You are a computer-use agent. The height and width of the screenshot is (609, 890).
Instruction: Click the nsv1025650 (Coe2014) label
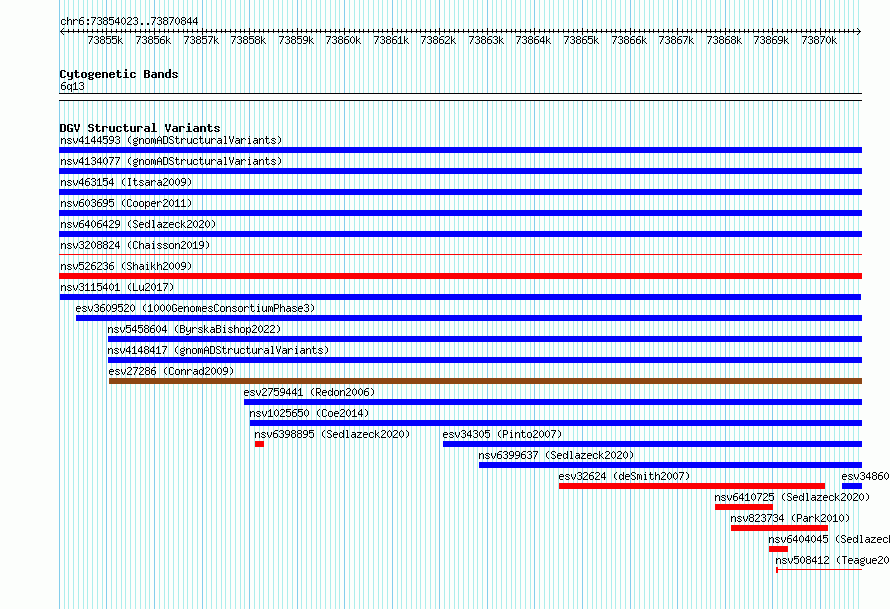[309, 413]
